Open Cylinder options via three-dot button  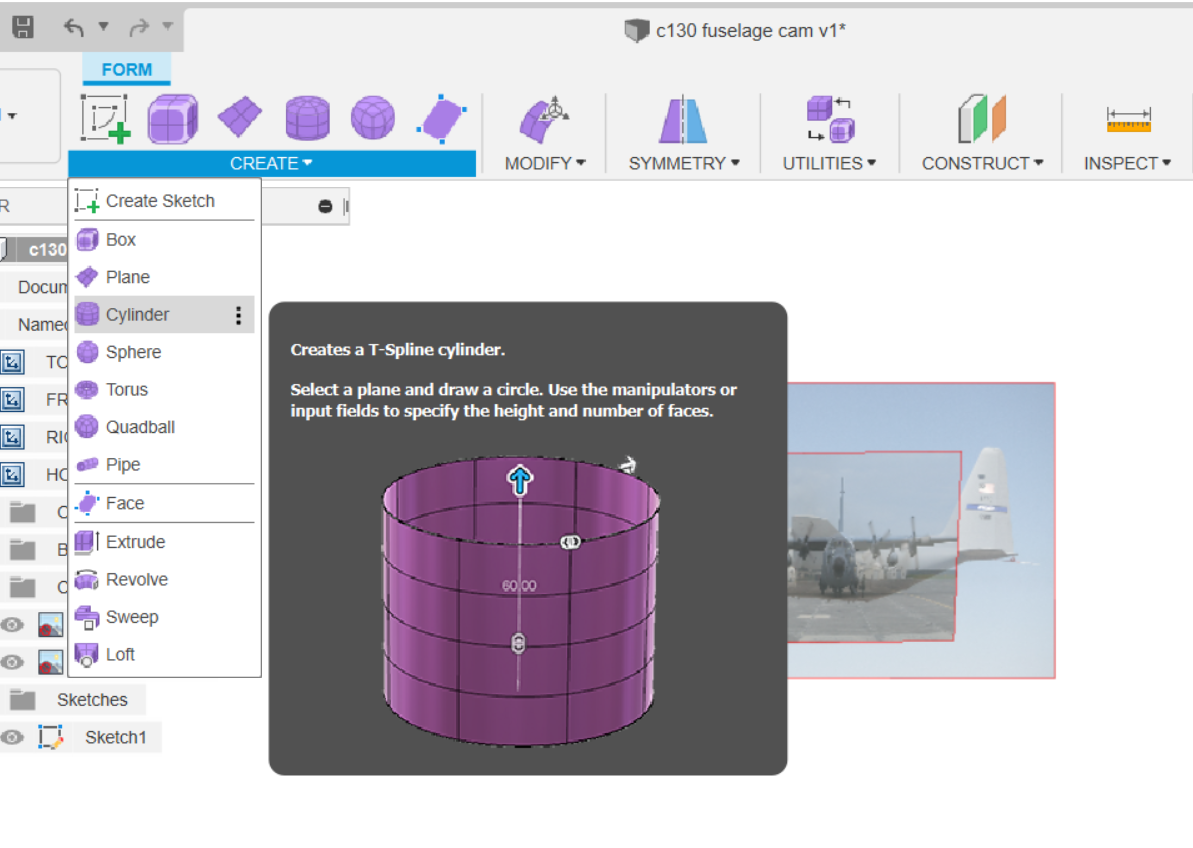[x=238, y=314]
